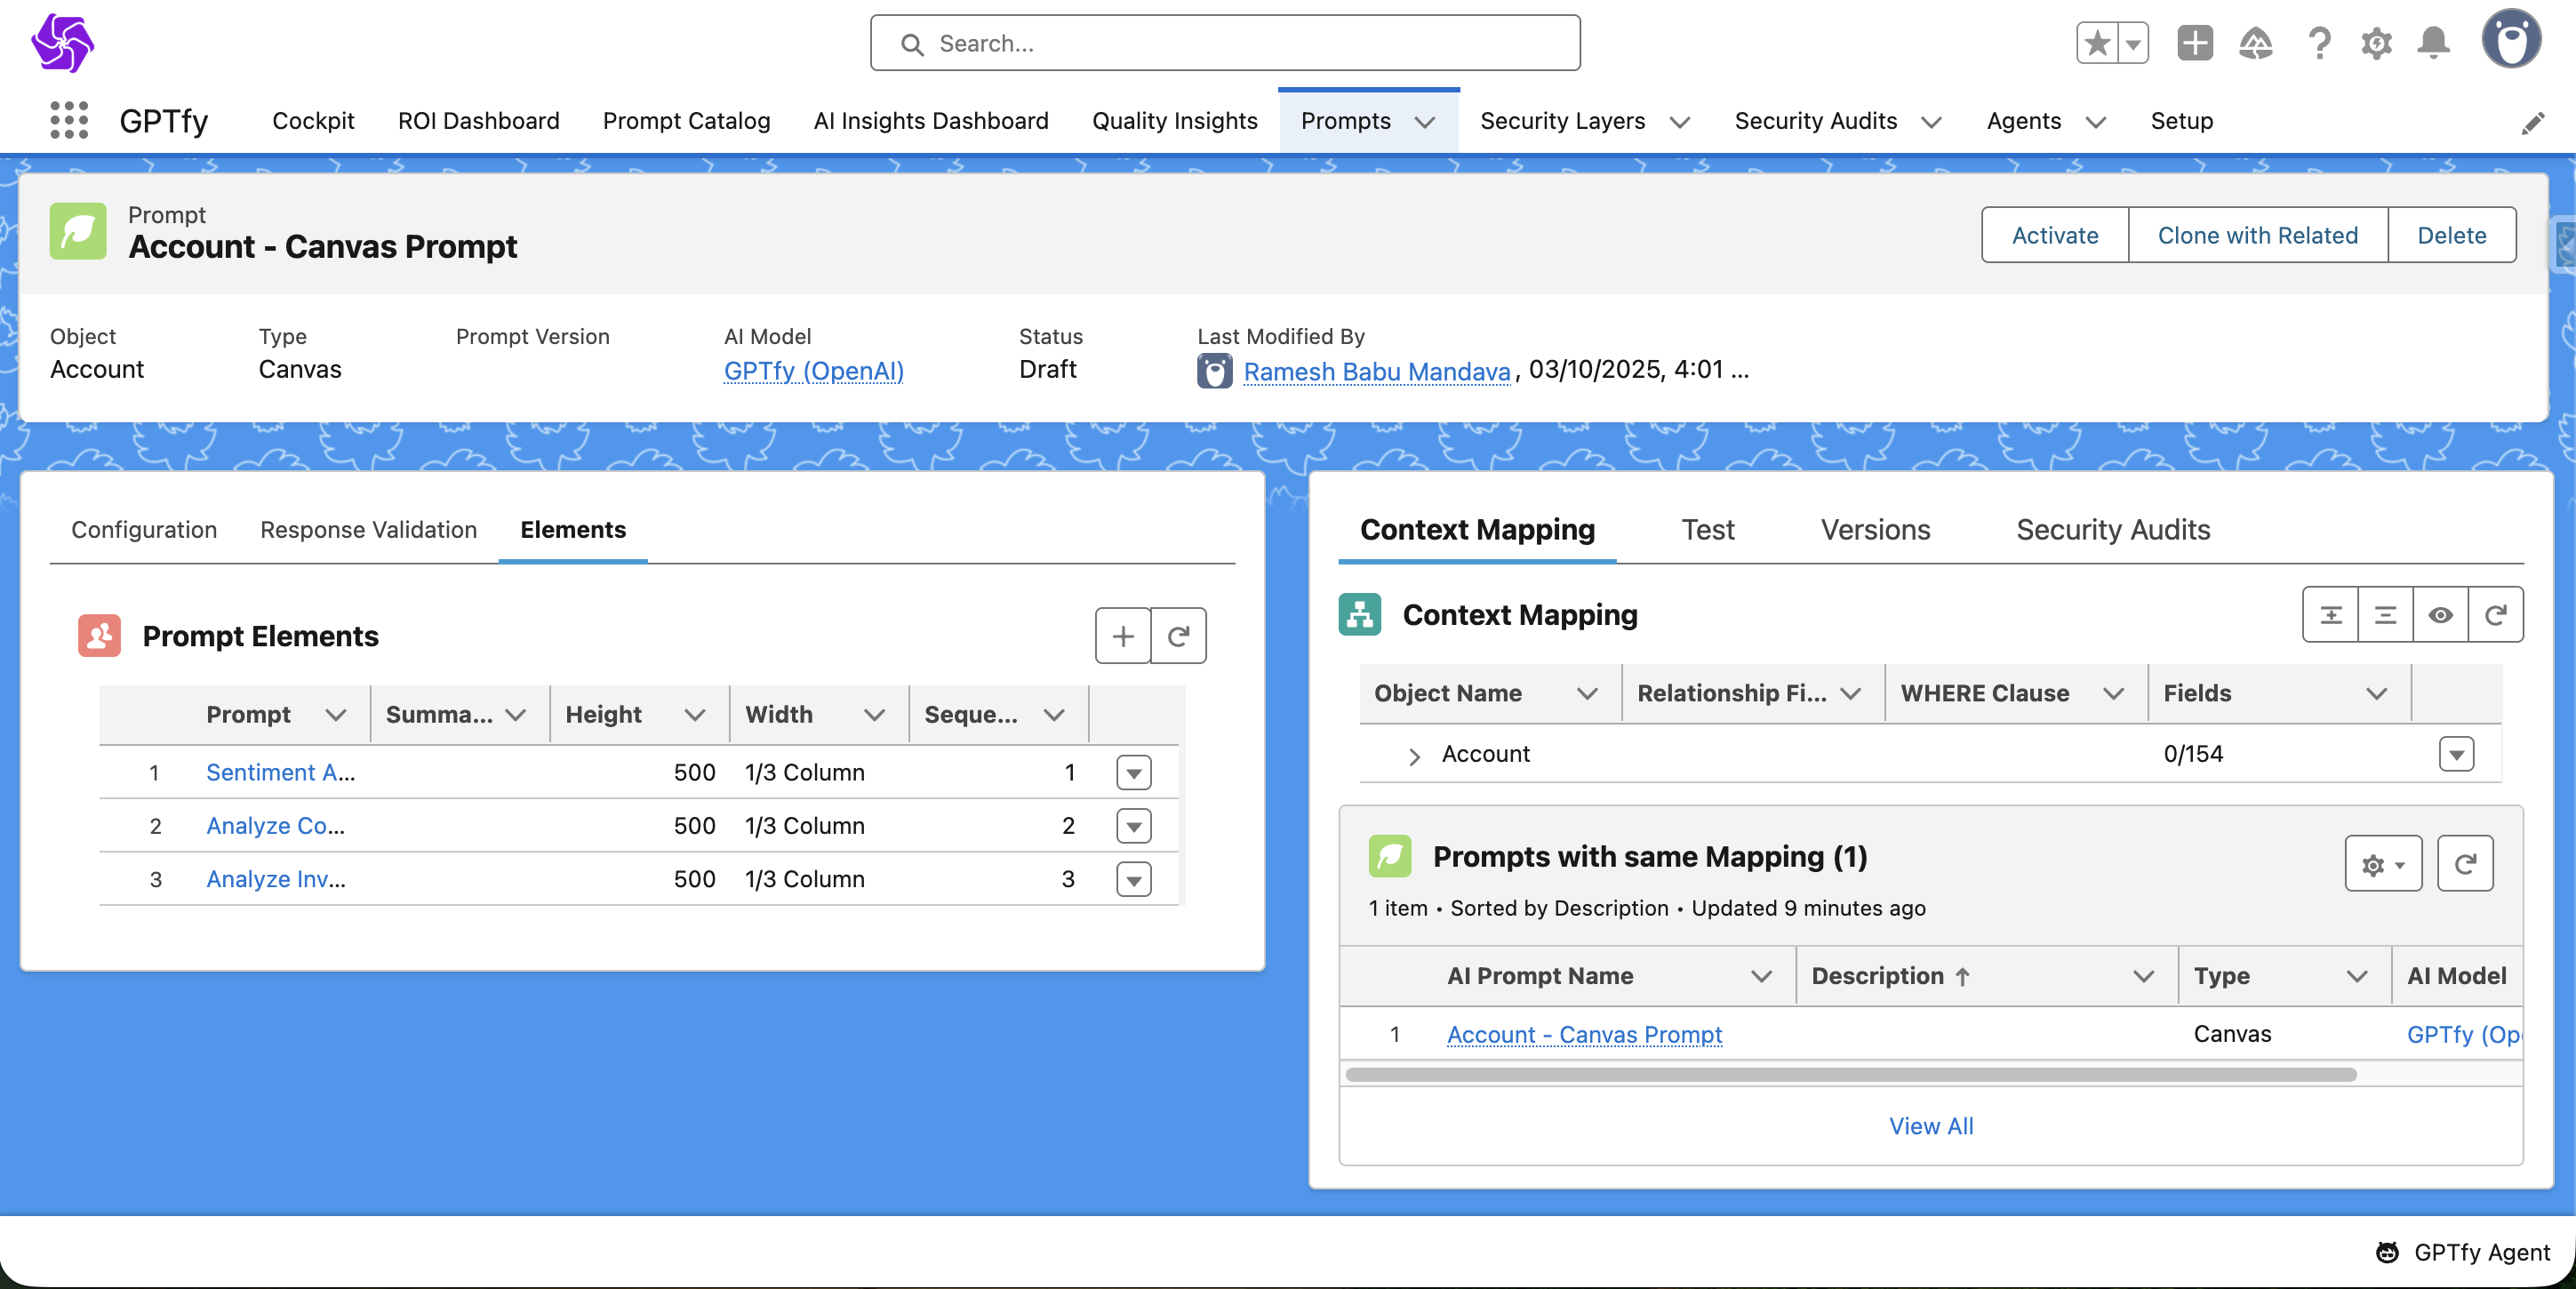Refresh the Prompt Elements list

tap(1178, 636)
